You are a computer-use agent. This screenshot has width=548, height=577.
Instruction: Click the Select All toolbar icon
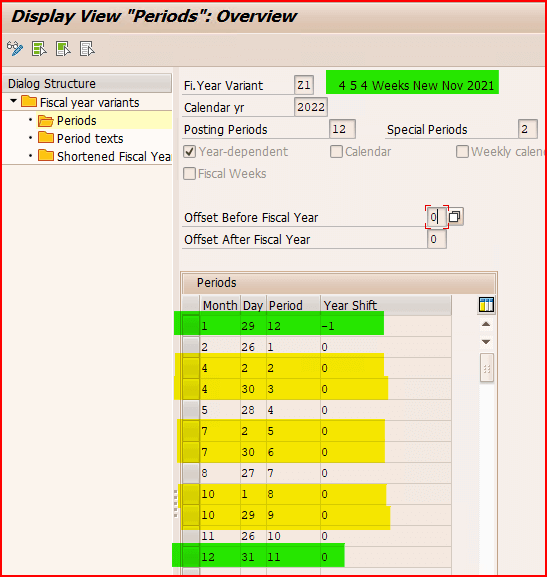39,49
